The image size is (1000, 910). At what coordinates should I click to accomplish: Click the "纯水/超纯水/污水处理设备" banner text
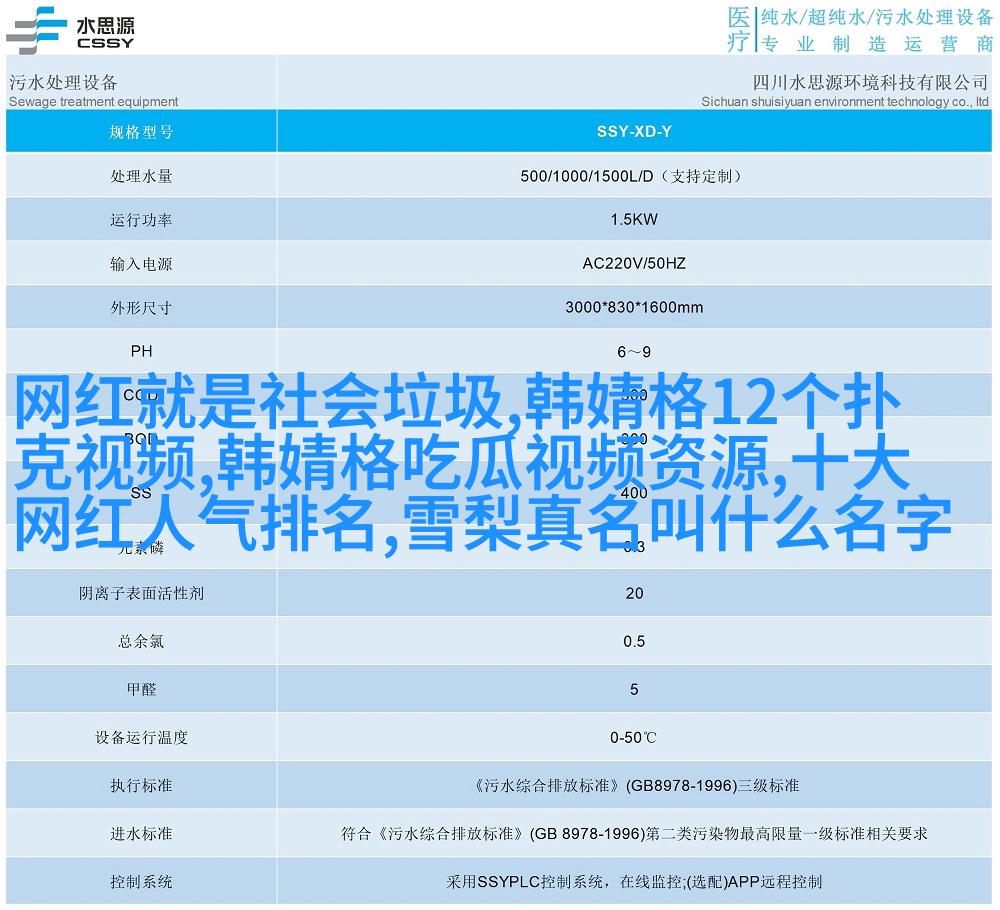pyautogui.click(x=877, y=18)
